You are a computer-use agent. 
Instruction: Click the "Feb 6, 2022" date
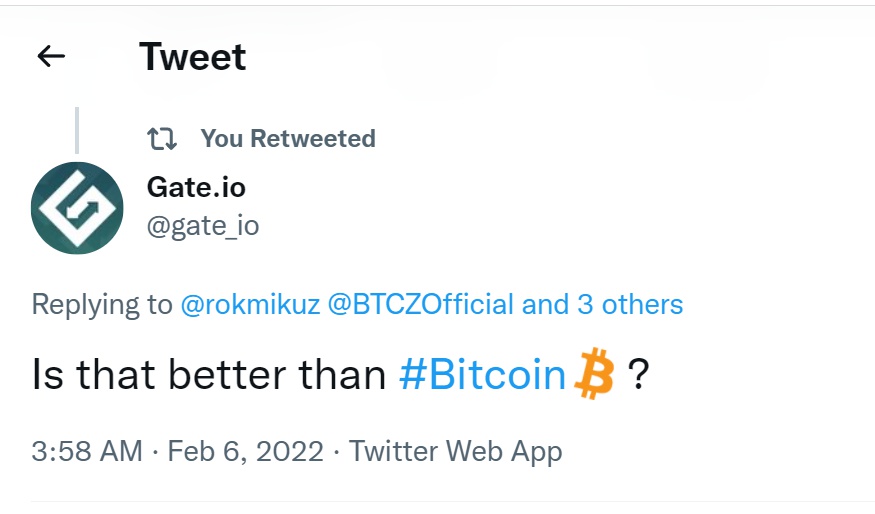coord(245,451)
